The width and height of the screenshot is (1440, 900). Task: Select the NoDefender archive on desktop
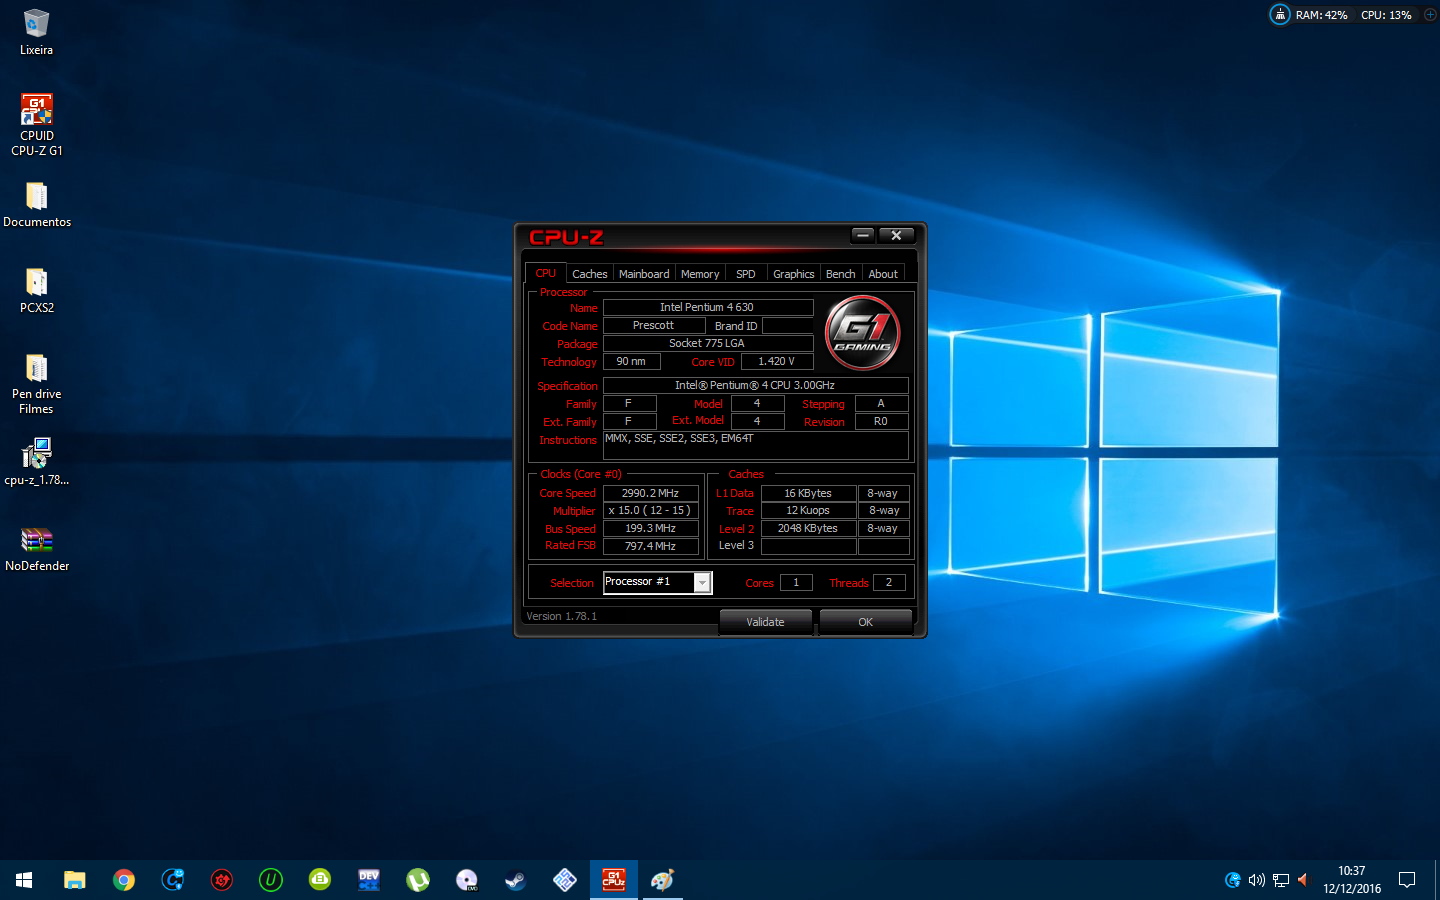37,549
